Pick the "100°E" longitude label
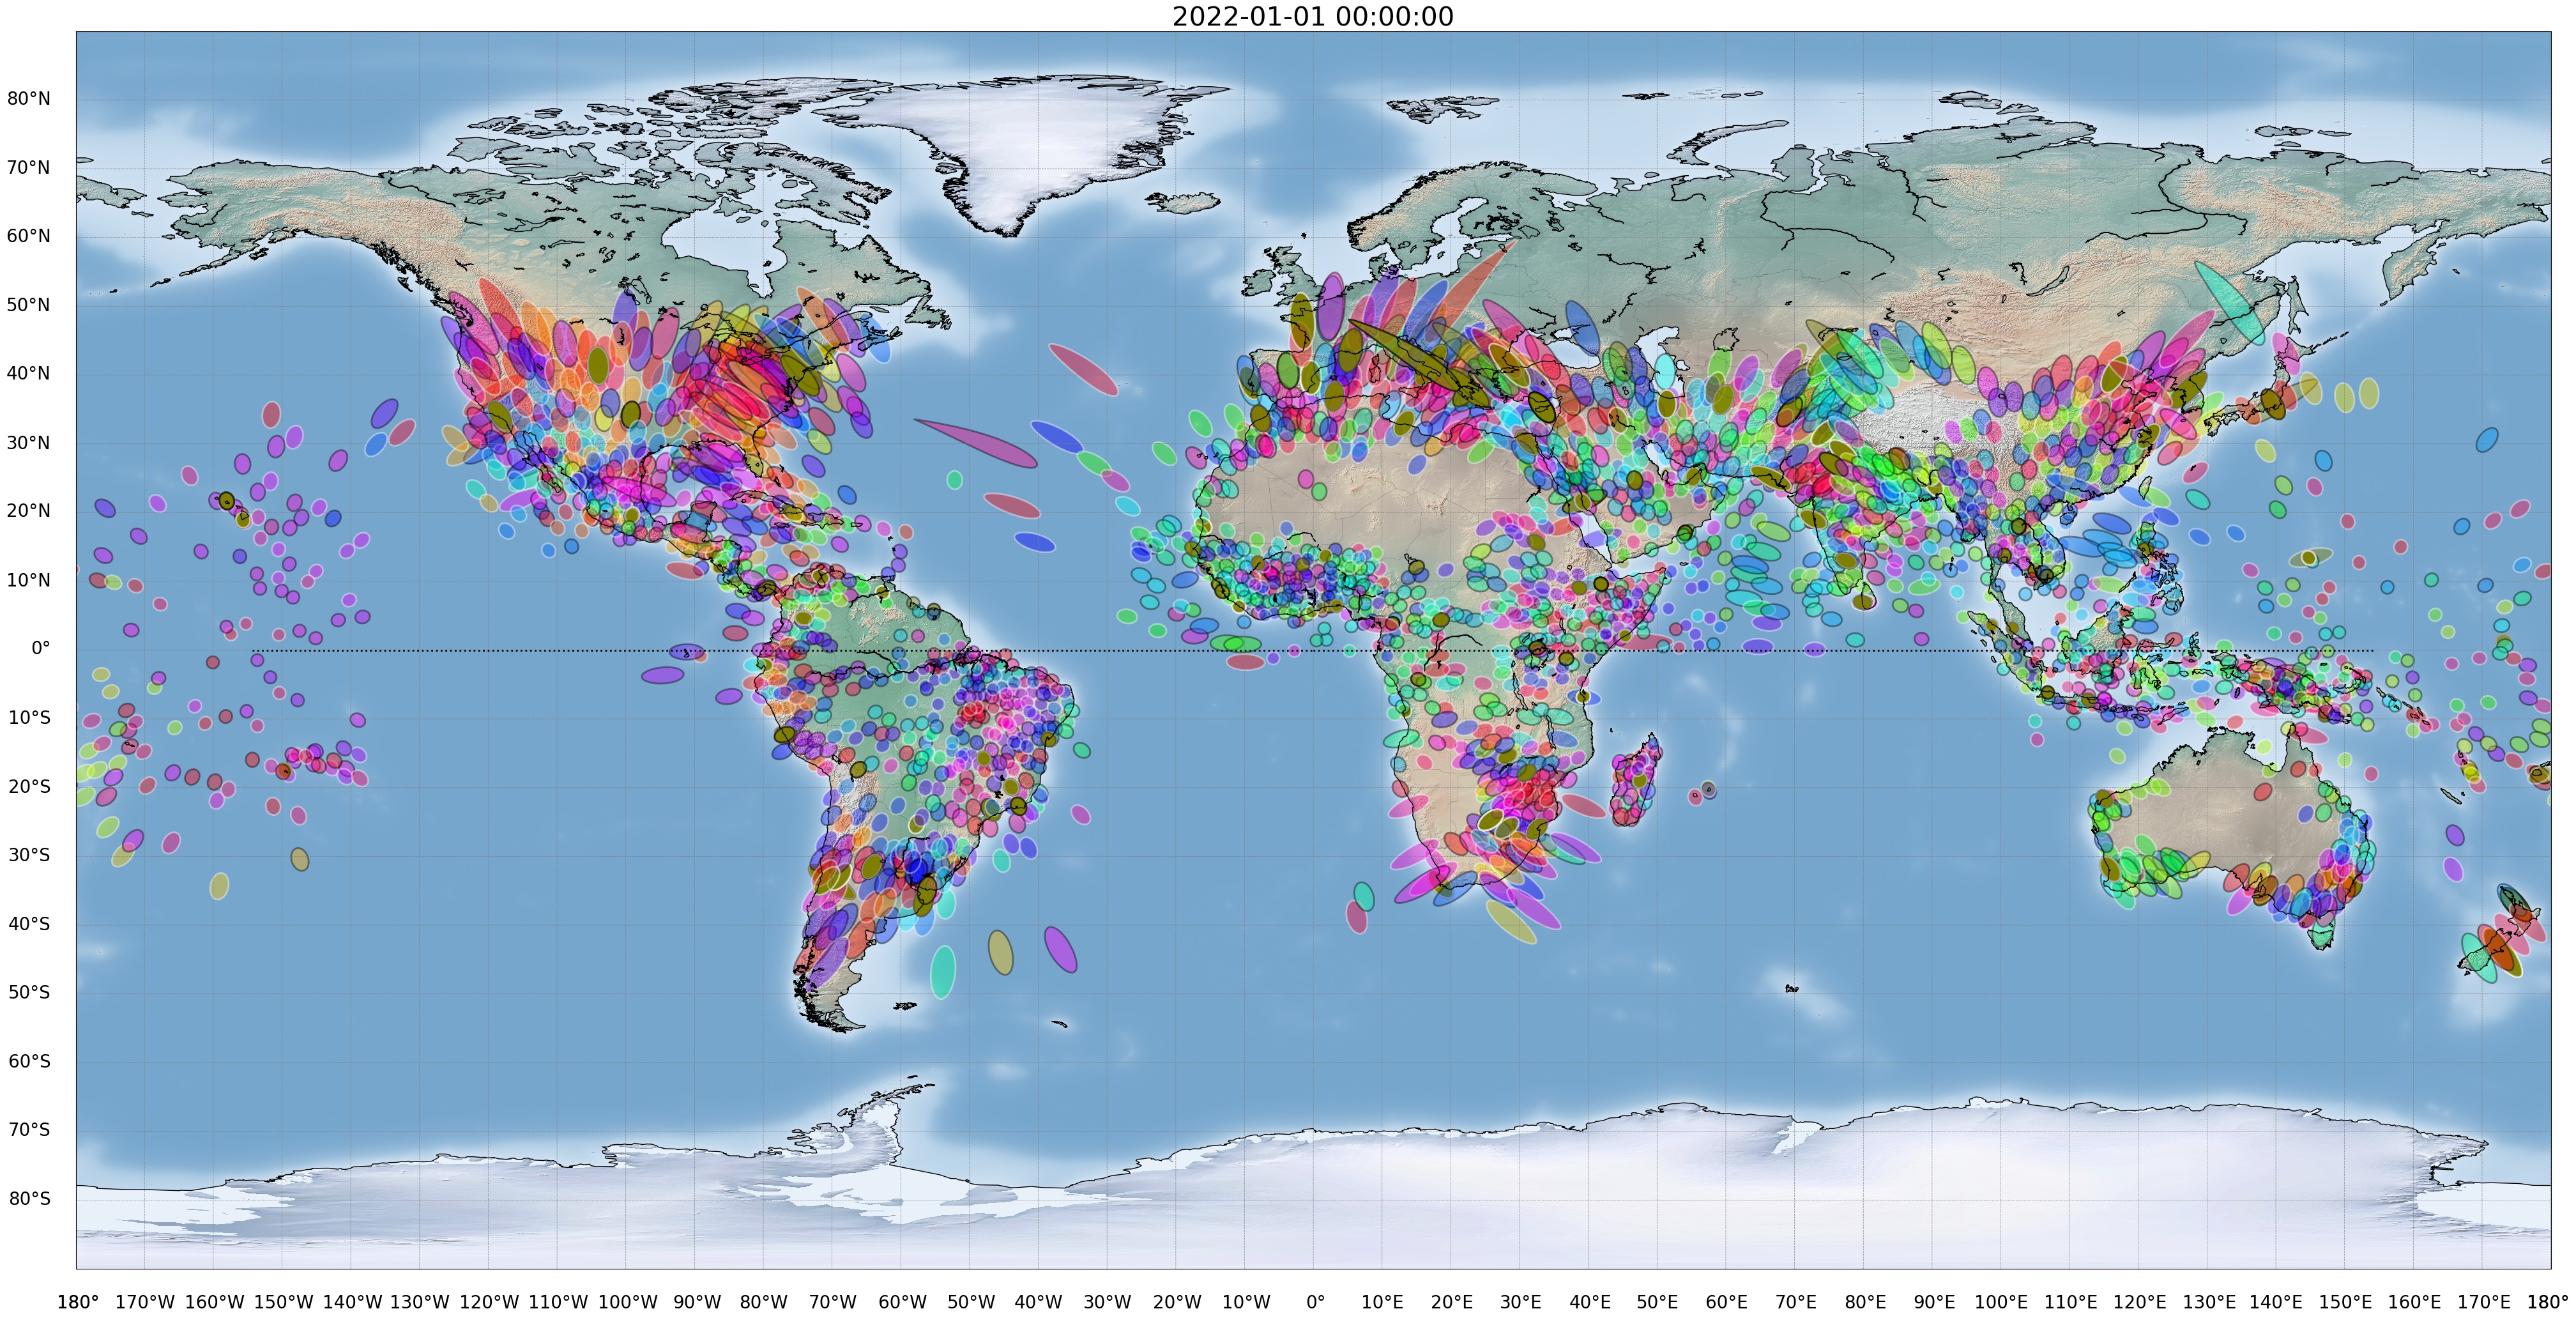This screenshot has width=2576, height=1318. pos(2002,1302)
